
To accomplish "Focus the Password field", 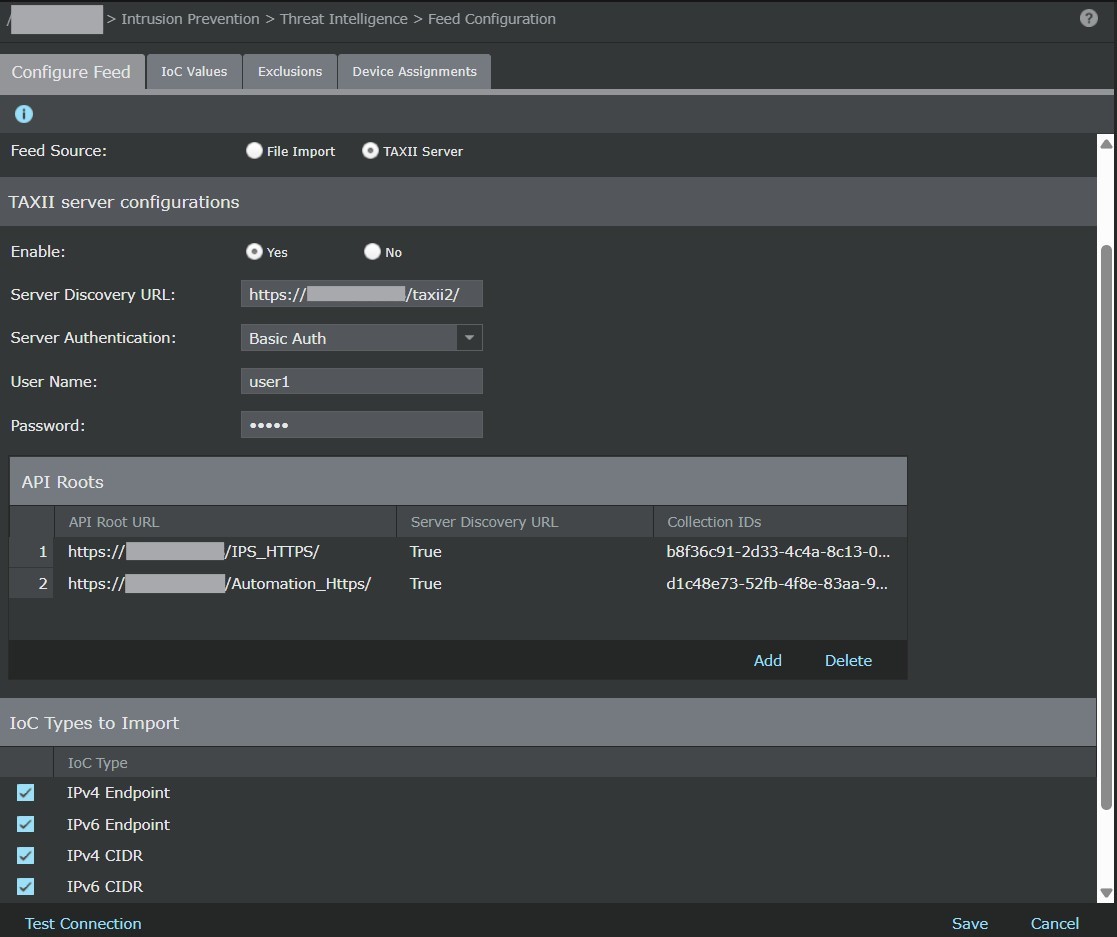I will point(362,425).
